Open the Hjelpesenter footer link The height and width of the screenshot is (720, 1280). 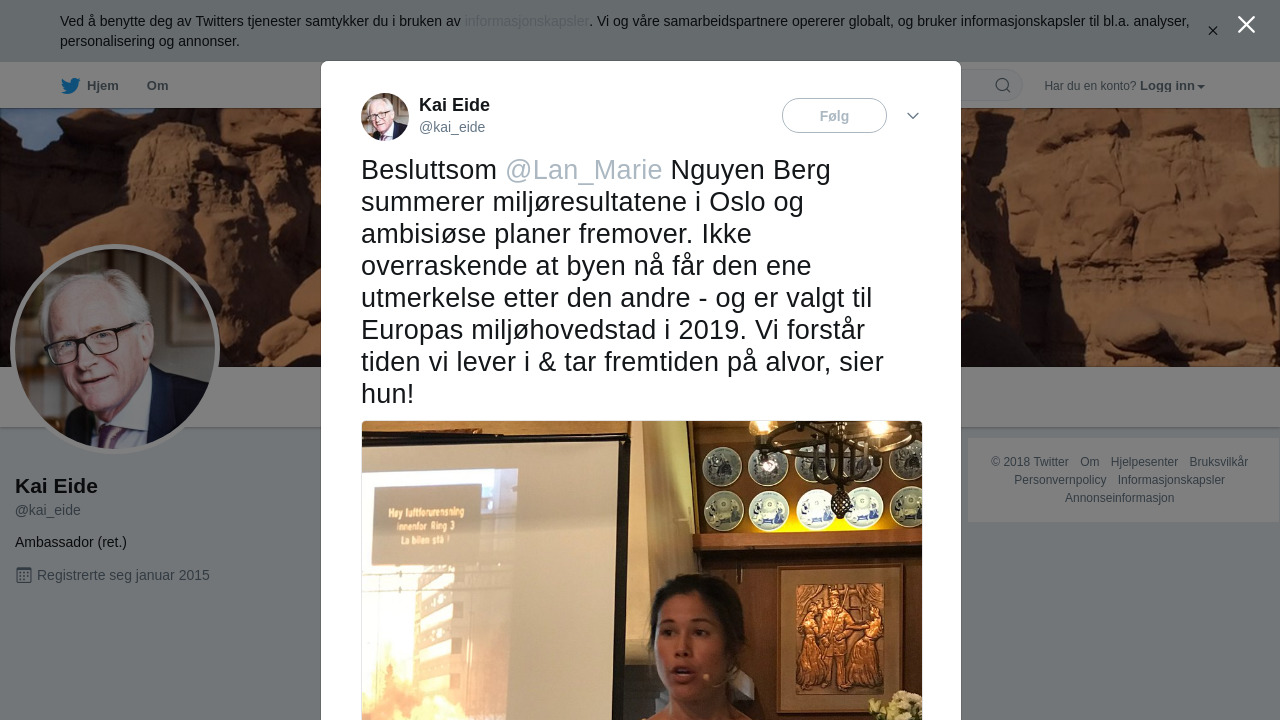tap(1144, 462)
